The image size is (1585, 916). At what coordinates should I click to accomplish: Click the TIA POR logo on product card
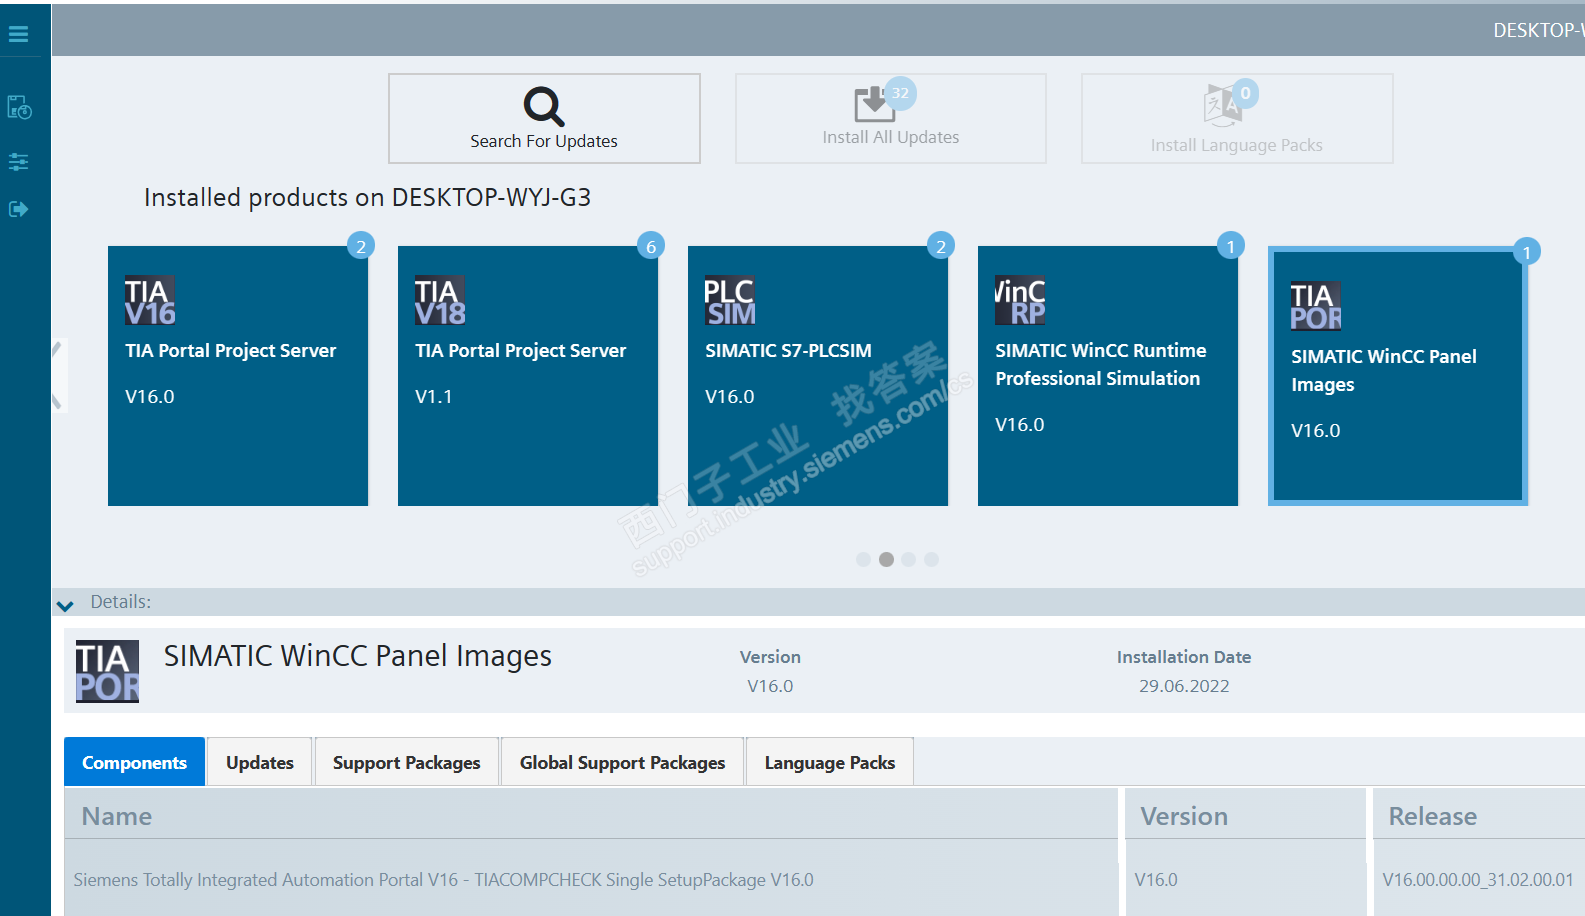coord(1316,306)
